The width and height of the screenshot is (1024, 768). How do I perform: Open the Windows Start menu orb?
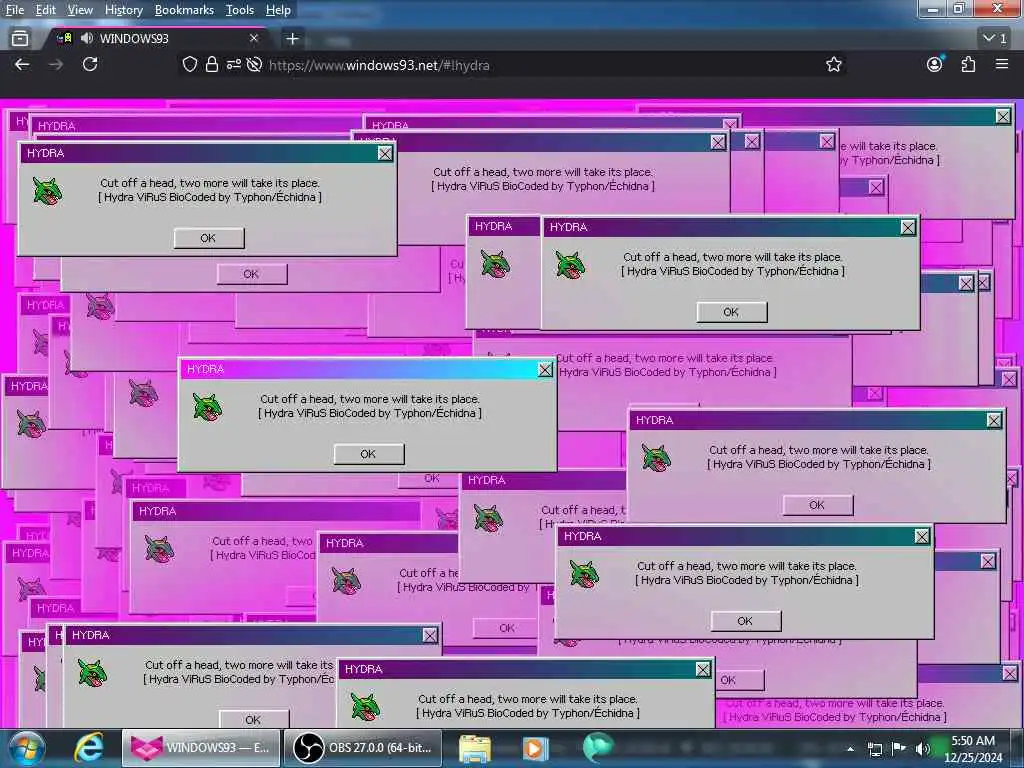pyautogui.click(x=26, y=748)
